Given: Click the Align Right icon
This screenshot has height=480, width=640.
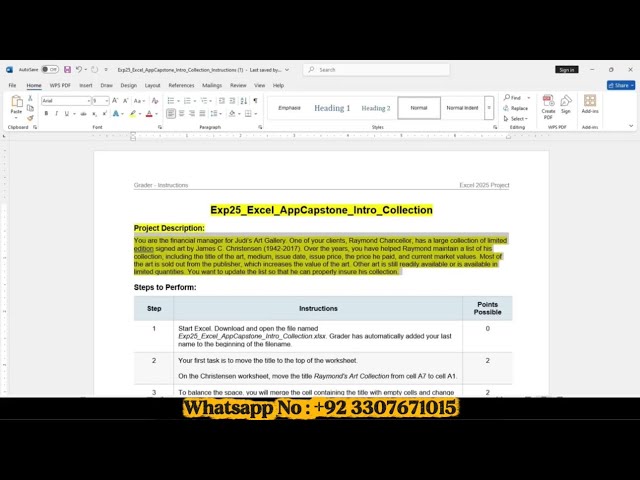Looking at the screenshot, I should (x=191, y=113).
